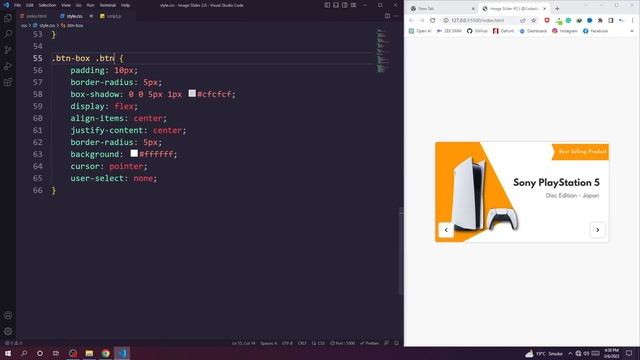Image resolution: width=640 pixels, height=360 pixels.
Task: Open the Explorer view in VS Code activity bar
Action: [x=8, y=18]
